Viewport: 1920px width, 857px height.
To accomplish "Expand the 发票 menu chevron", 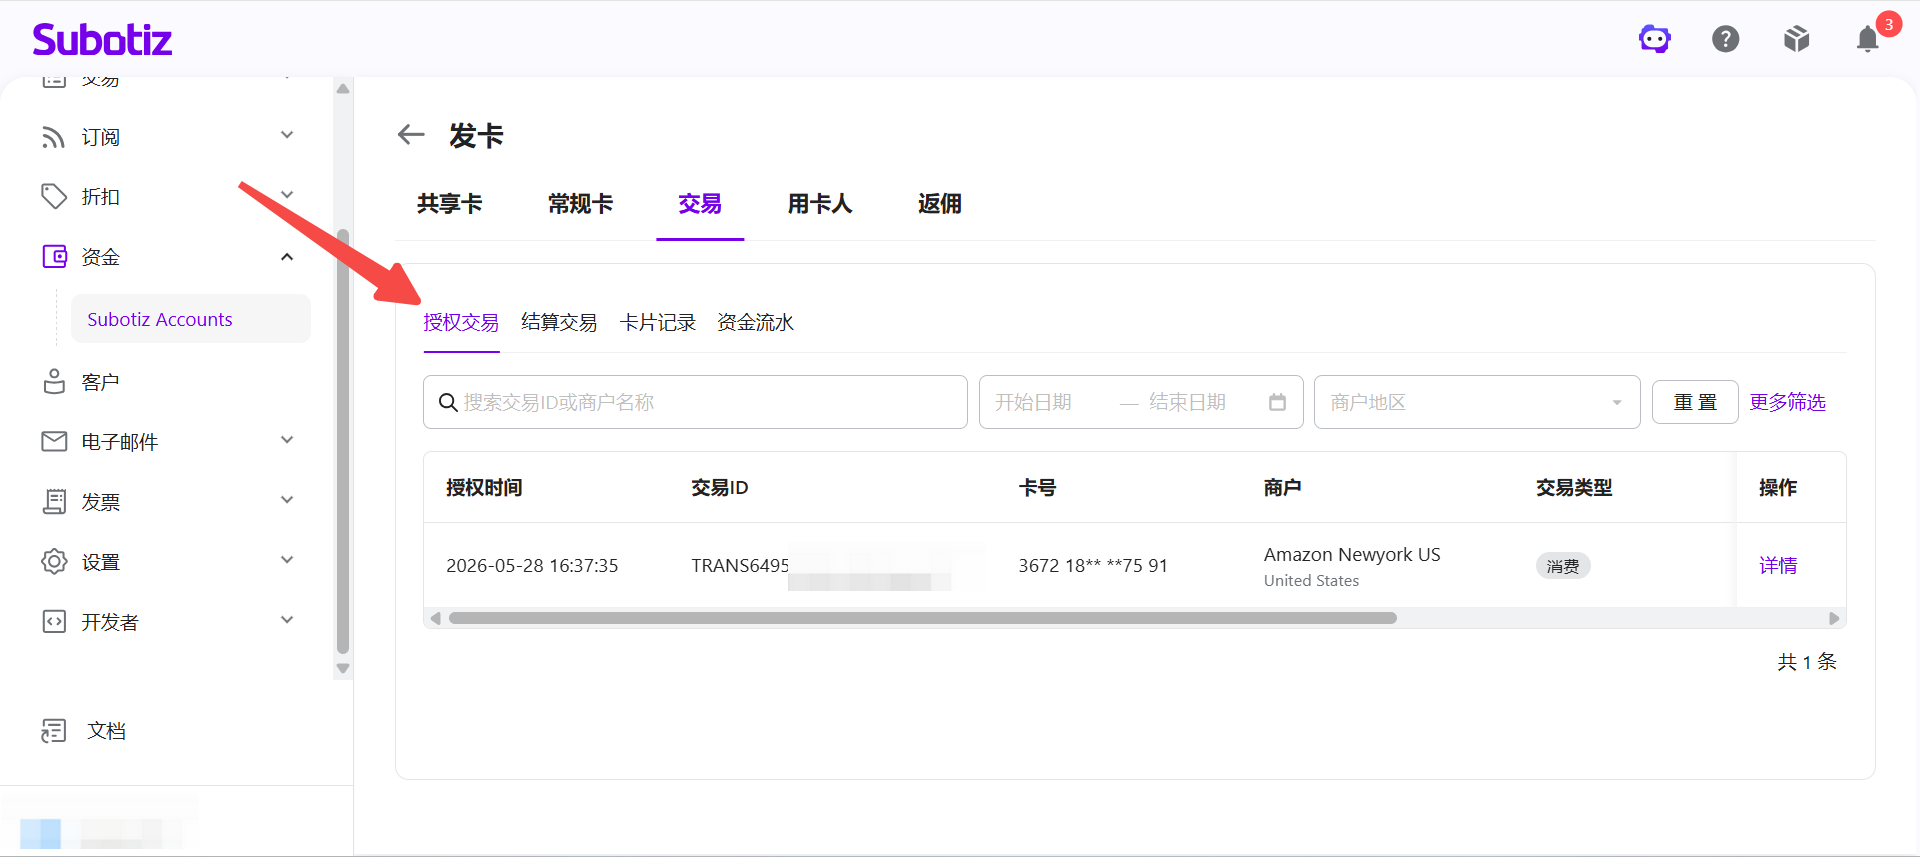I will click(287, 500).
